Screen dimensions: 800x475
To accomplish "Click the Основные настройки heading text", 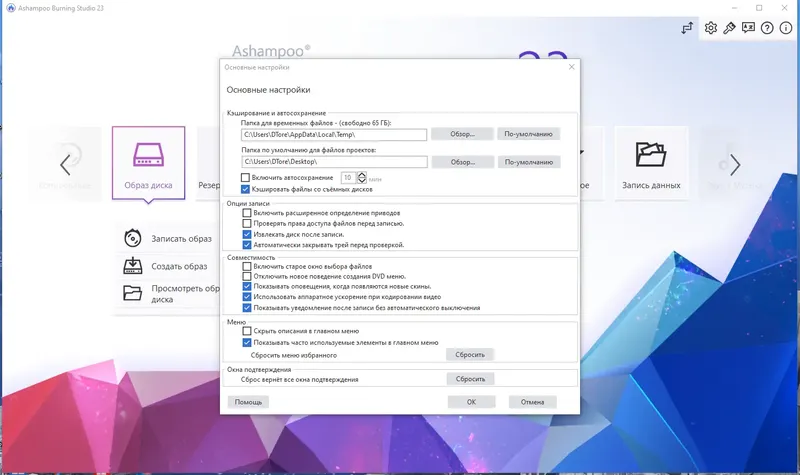I will click(268, 90).
